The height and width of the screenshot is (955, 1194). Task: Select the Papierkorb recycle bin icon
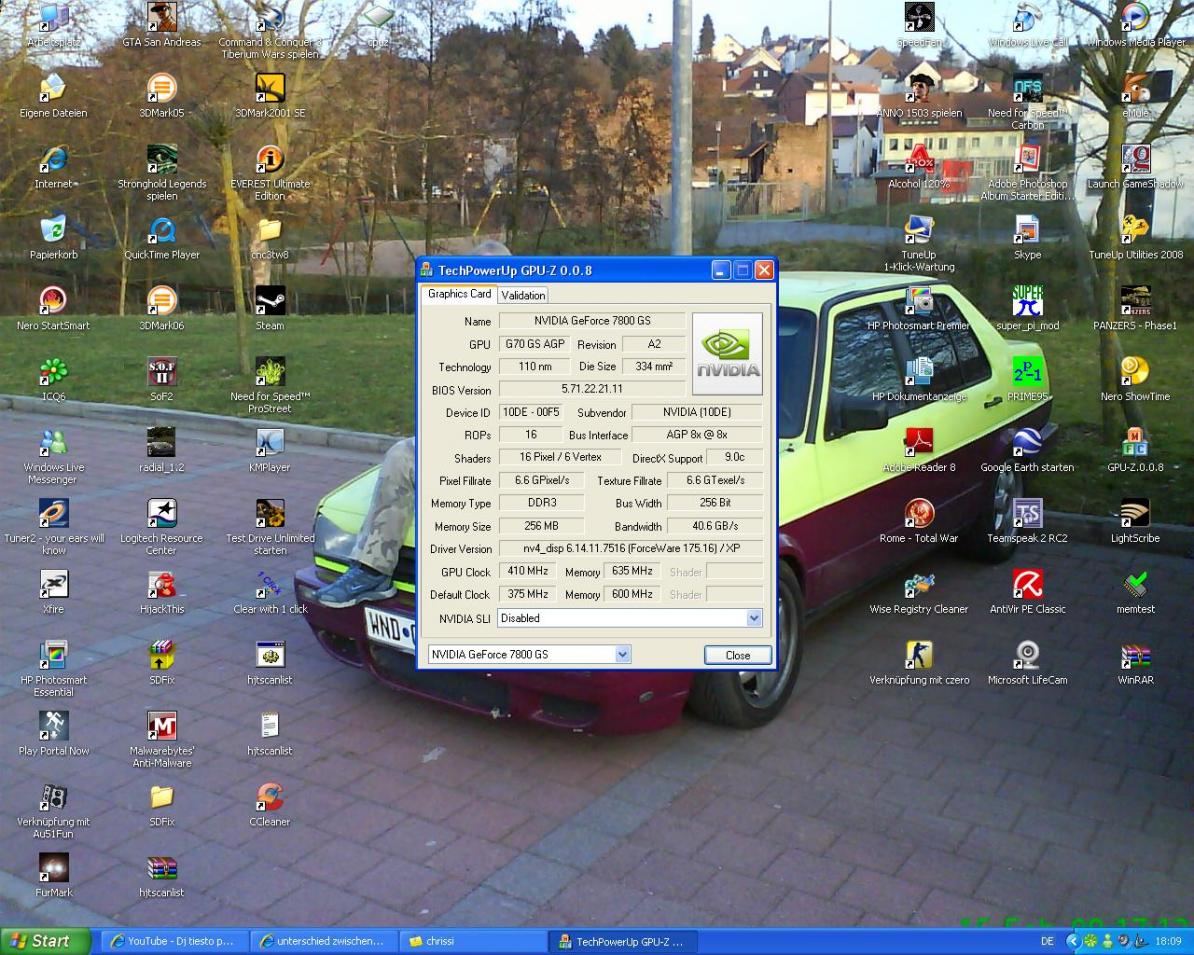(53, 230)
